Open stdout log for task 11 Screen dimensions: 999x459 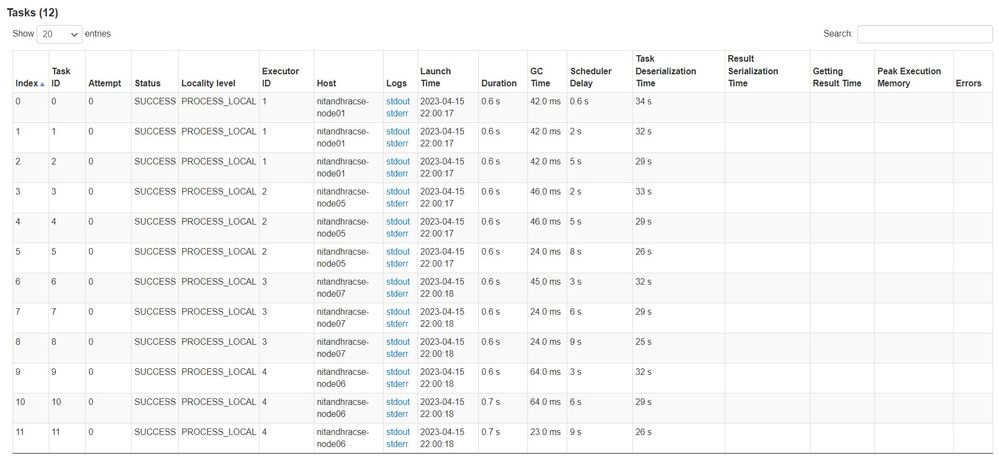(397, 432)
